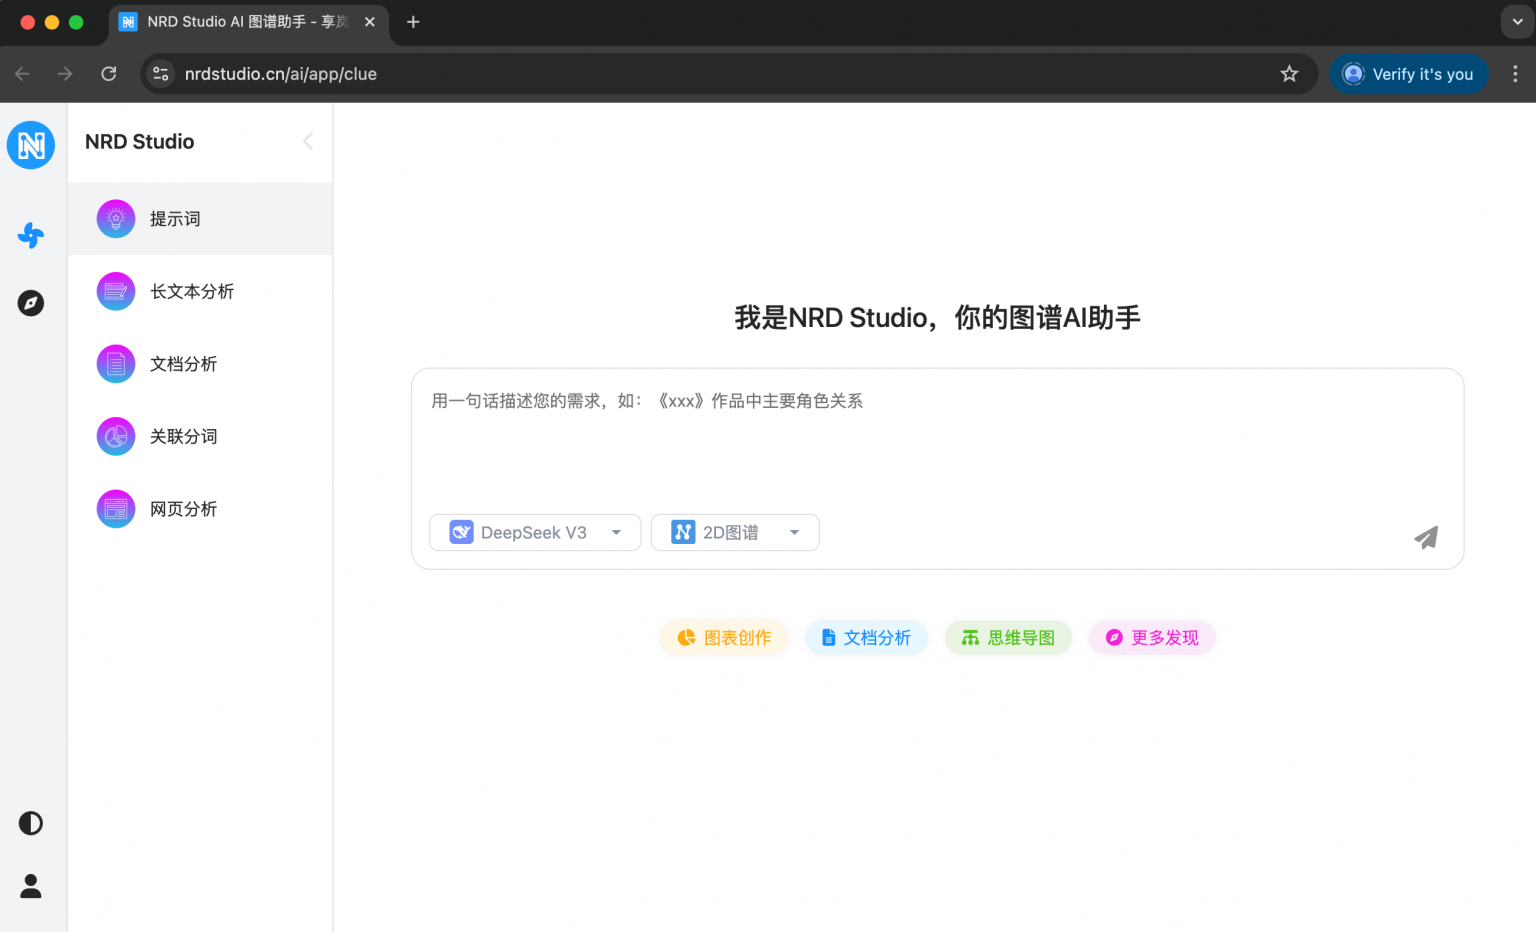Viewport: 1536px width, 932px height.
Task: Reload the current page
Action: click(109, 73)
